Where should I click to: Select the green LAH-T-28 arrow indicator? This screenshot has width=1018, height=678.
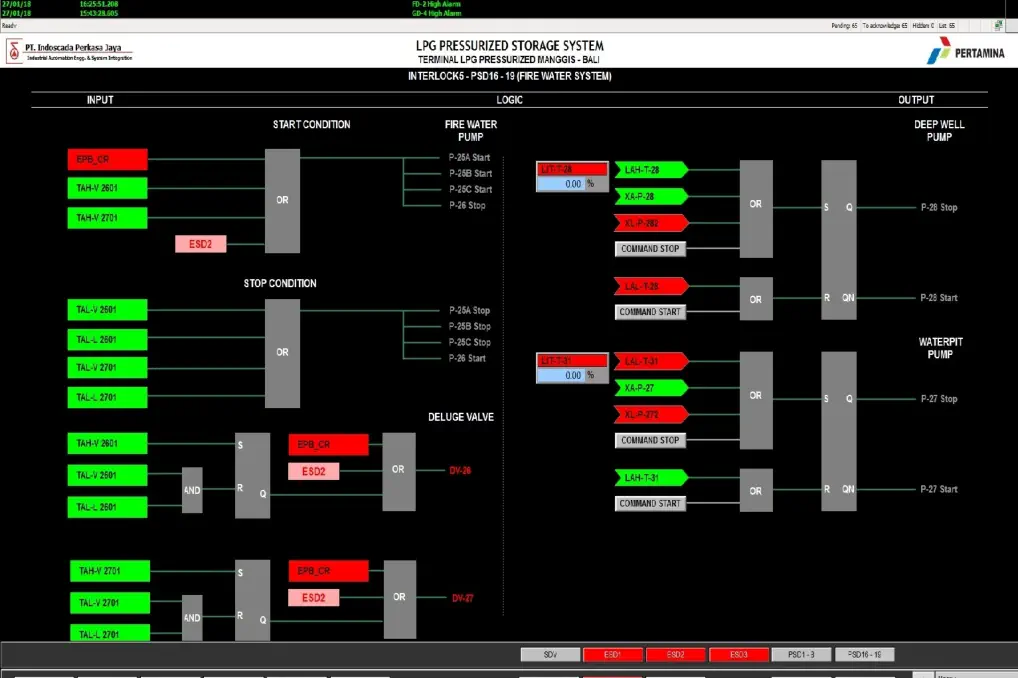(648, 170)
